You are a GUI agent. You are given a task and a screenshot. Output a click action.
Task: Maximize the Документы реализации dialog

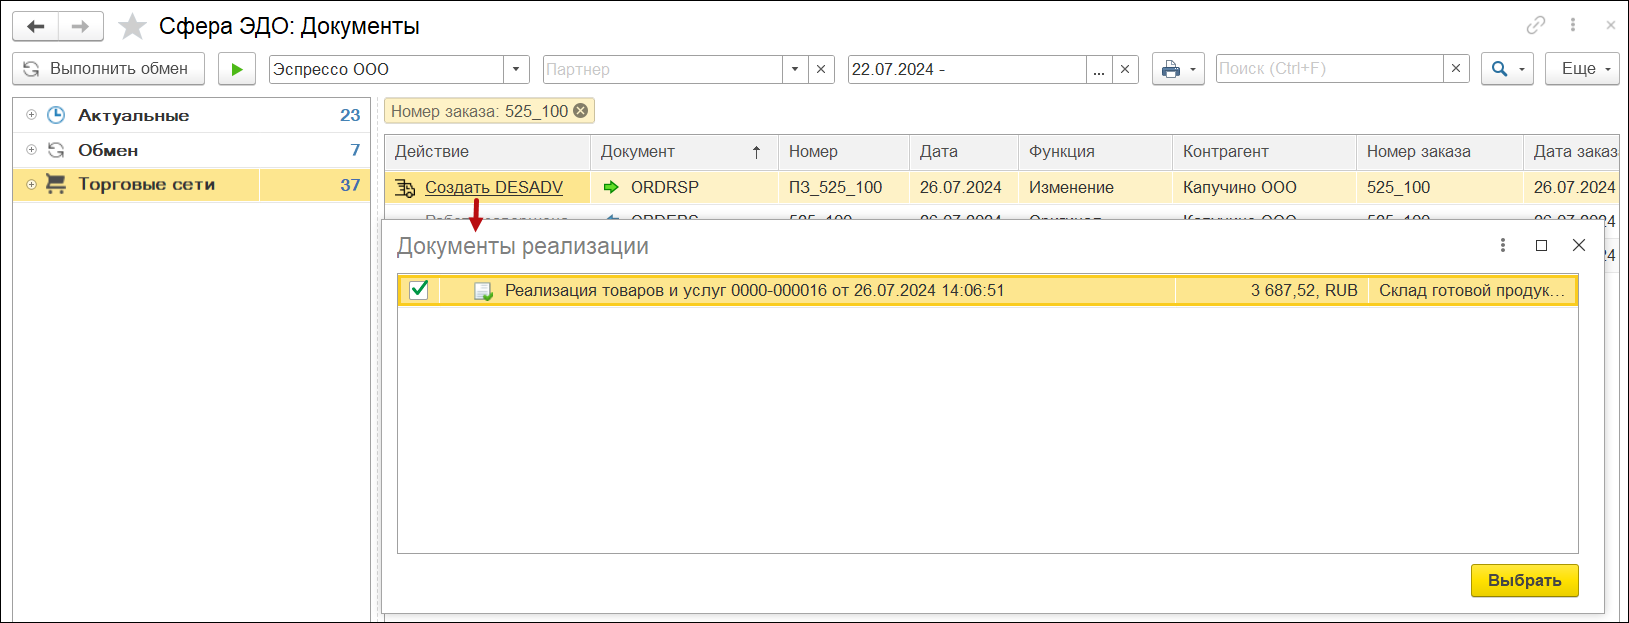(1541, 245)
